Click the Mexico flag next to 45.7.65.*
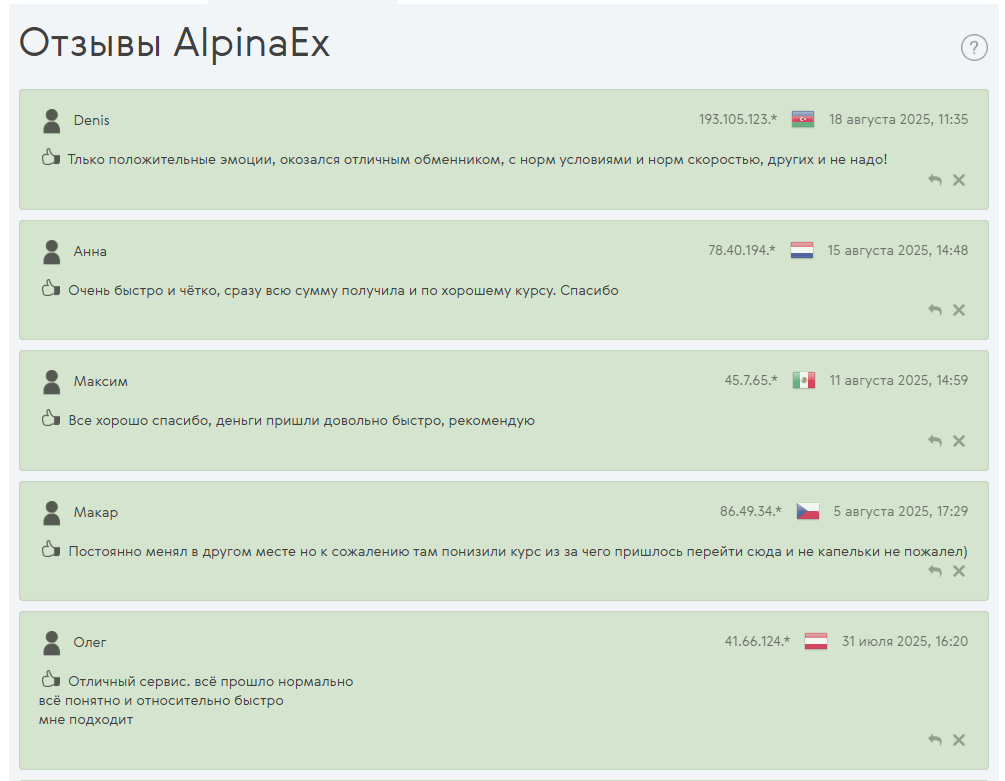 click(804, 381)
